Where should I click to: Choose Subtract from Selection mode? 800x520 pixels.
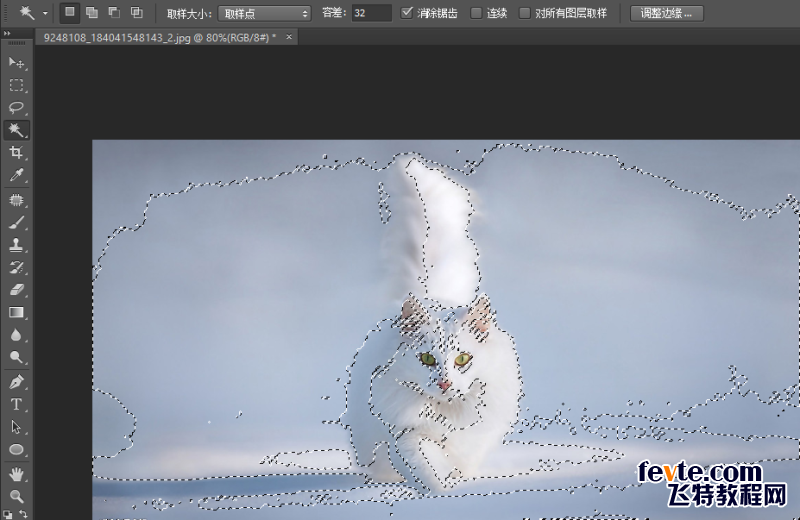pyautogui.click(x=114, y=13)
